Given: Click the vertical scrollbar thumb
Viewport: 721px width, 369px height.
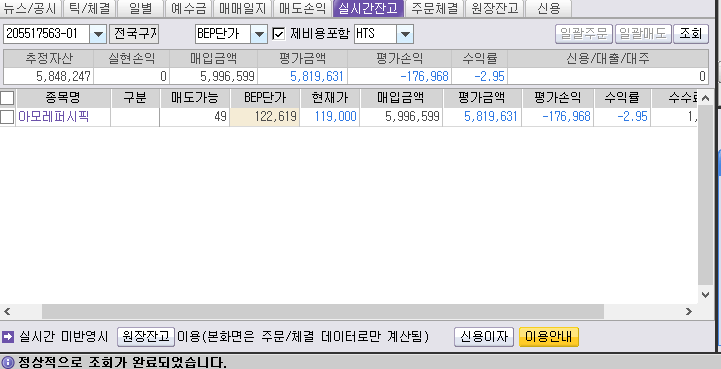Looking at the screenshot, I should tap(705, 196).
